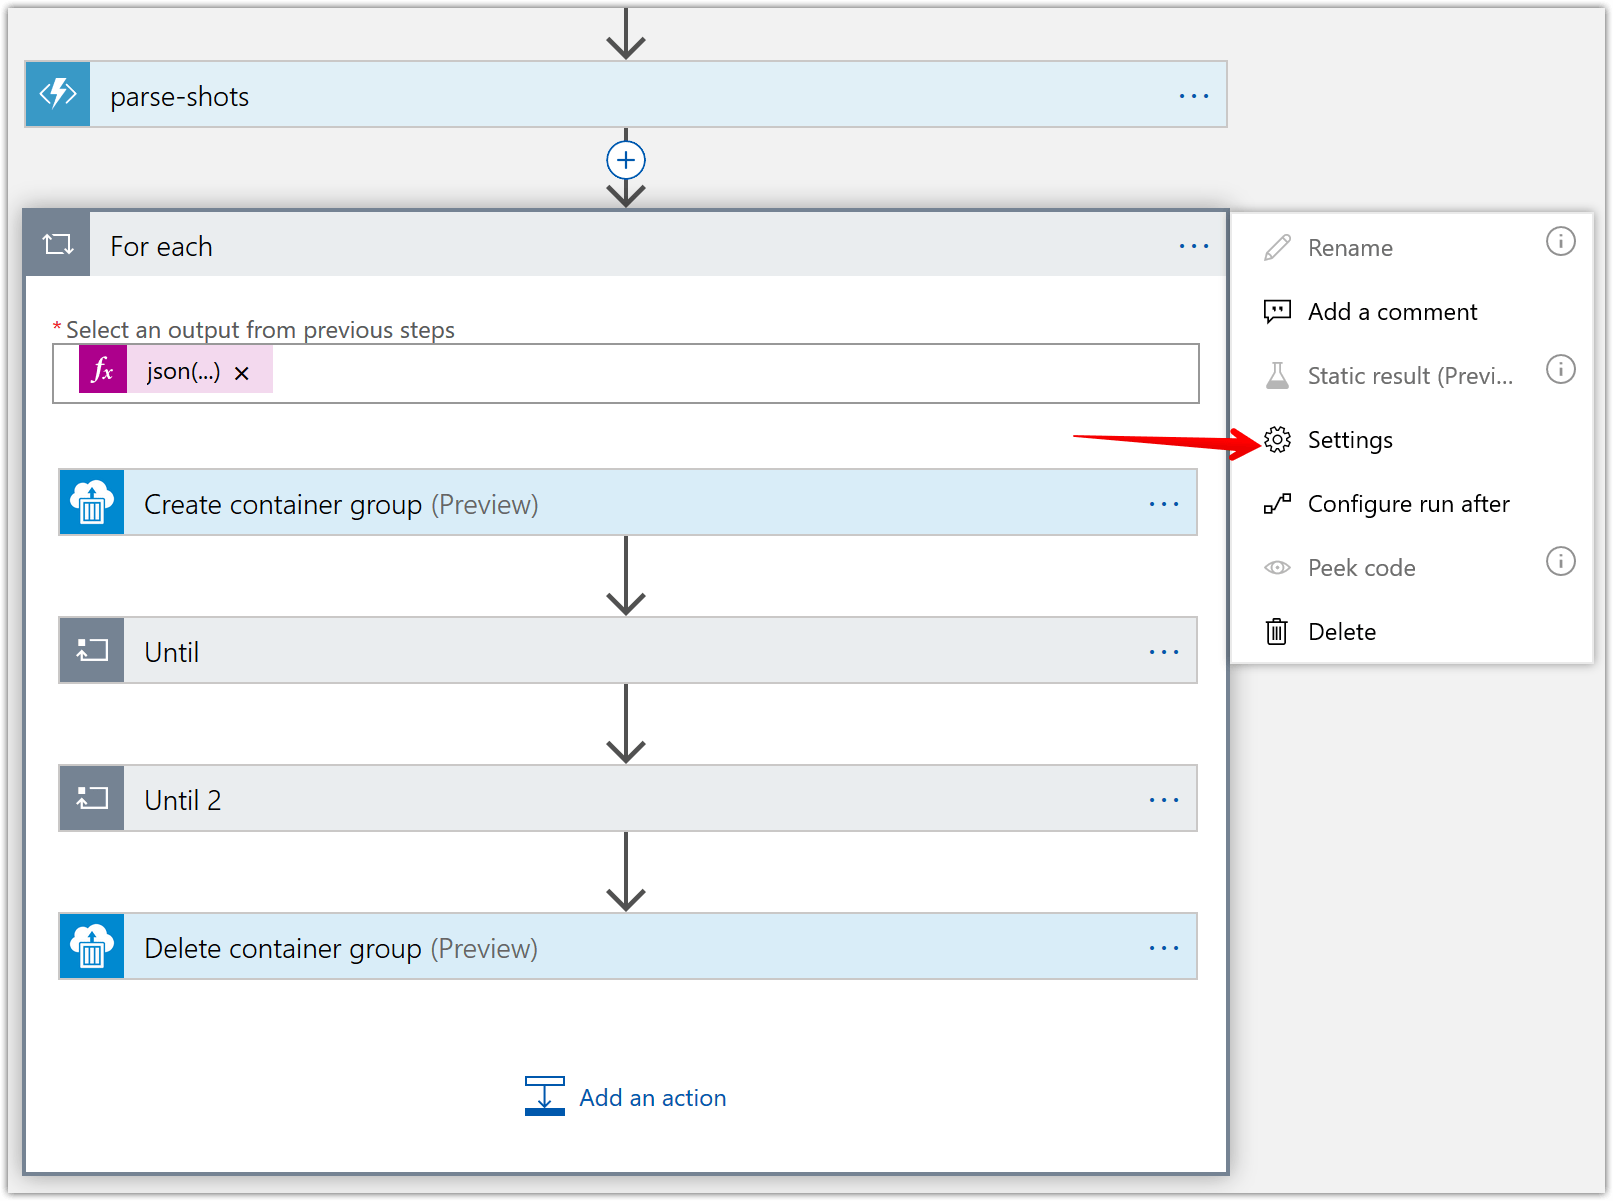Click the Add an action link

652,1097
